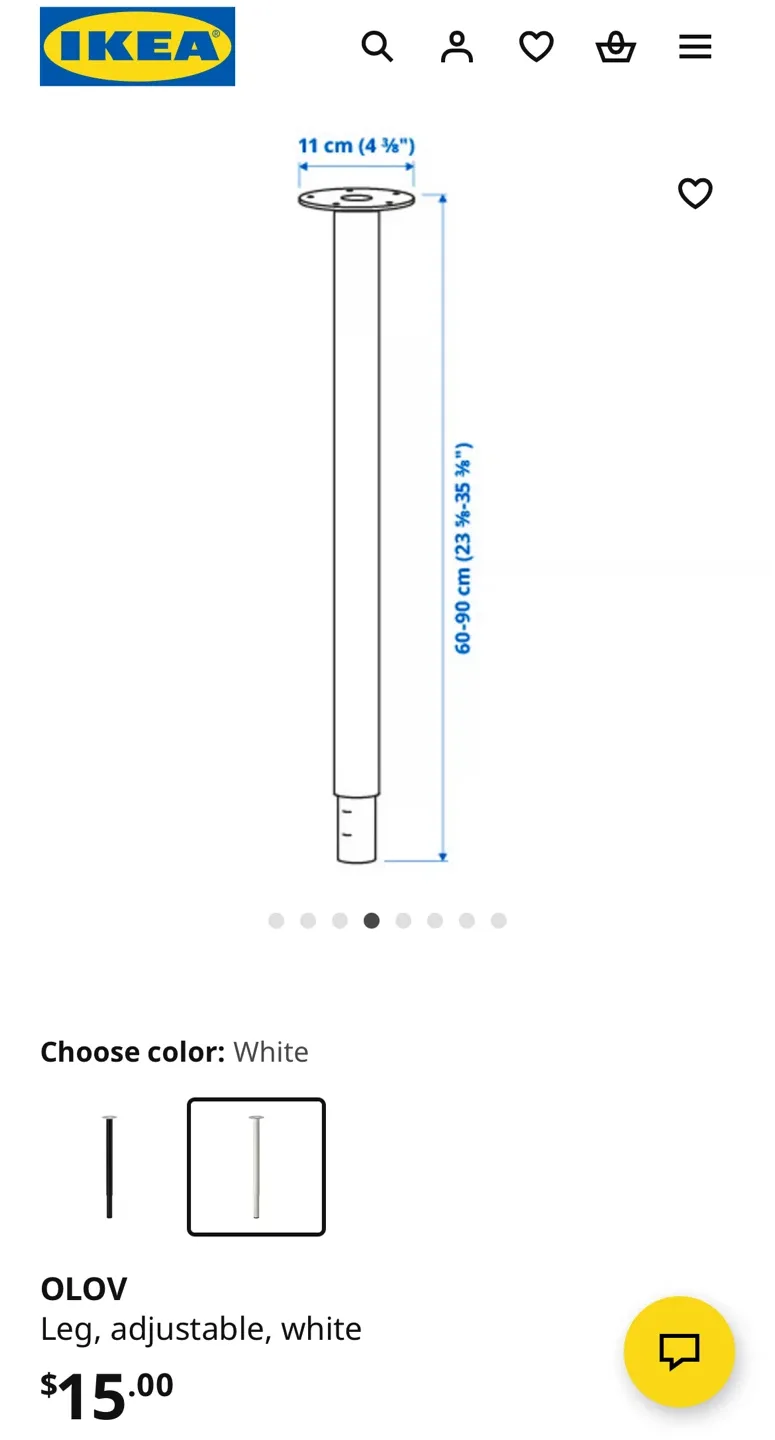Select the black leg color option

click(x=108, y=1167)
